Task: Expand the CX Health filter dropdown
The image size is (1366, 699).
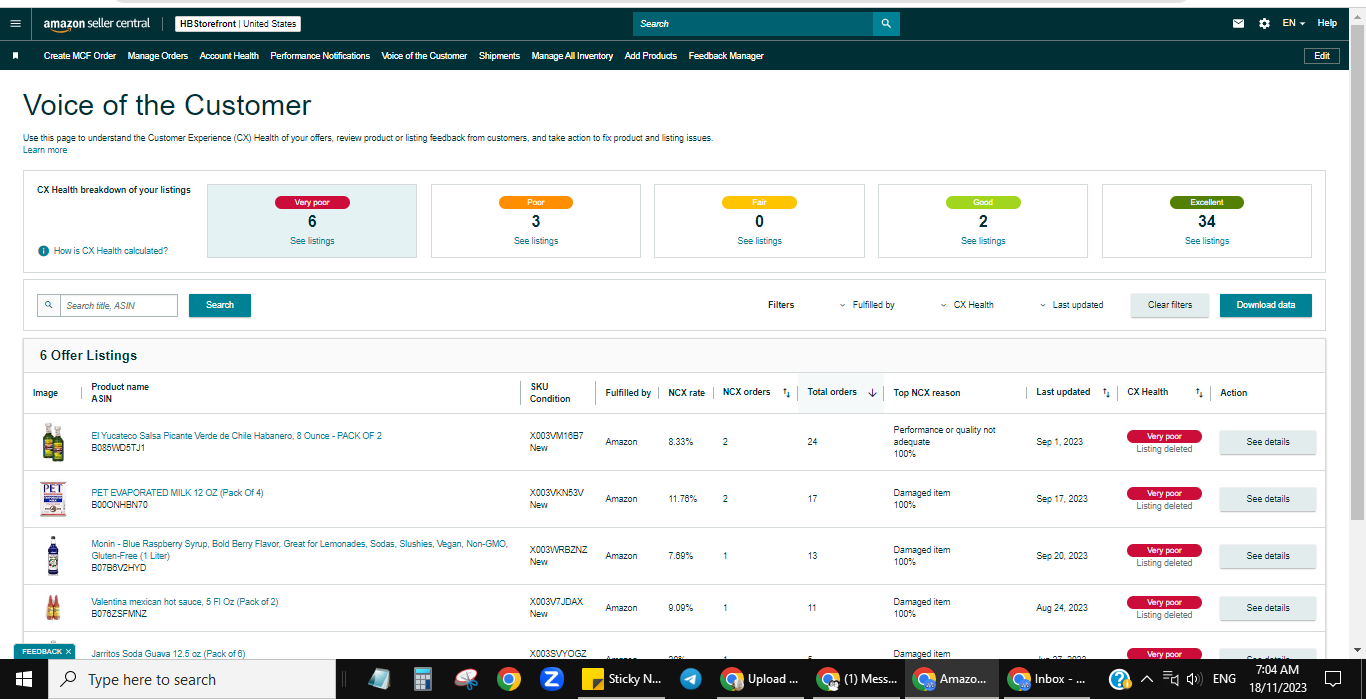Action: [967, 305]
